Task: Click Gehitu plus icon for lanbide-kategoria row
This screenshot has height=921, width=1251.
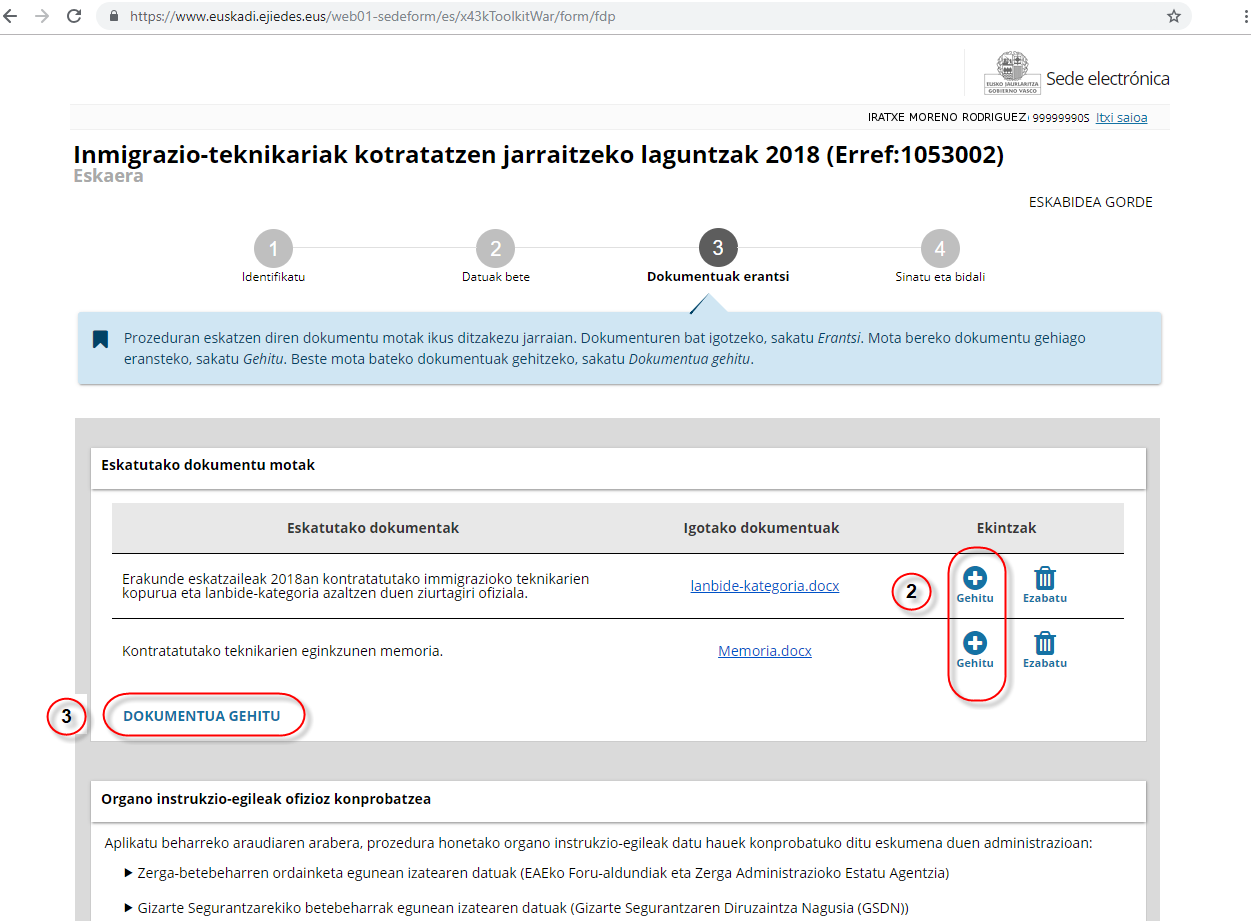Action: pyautogui.click(x=974, y=578)
